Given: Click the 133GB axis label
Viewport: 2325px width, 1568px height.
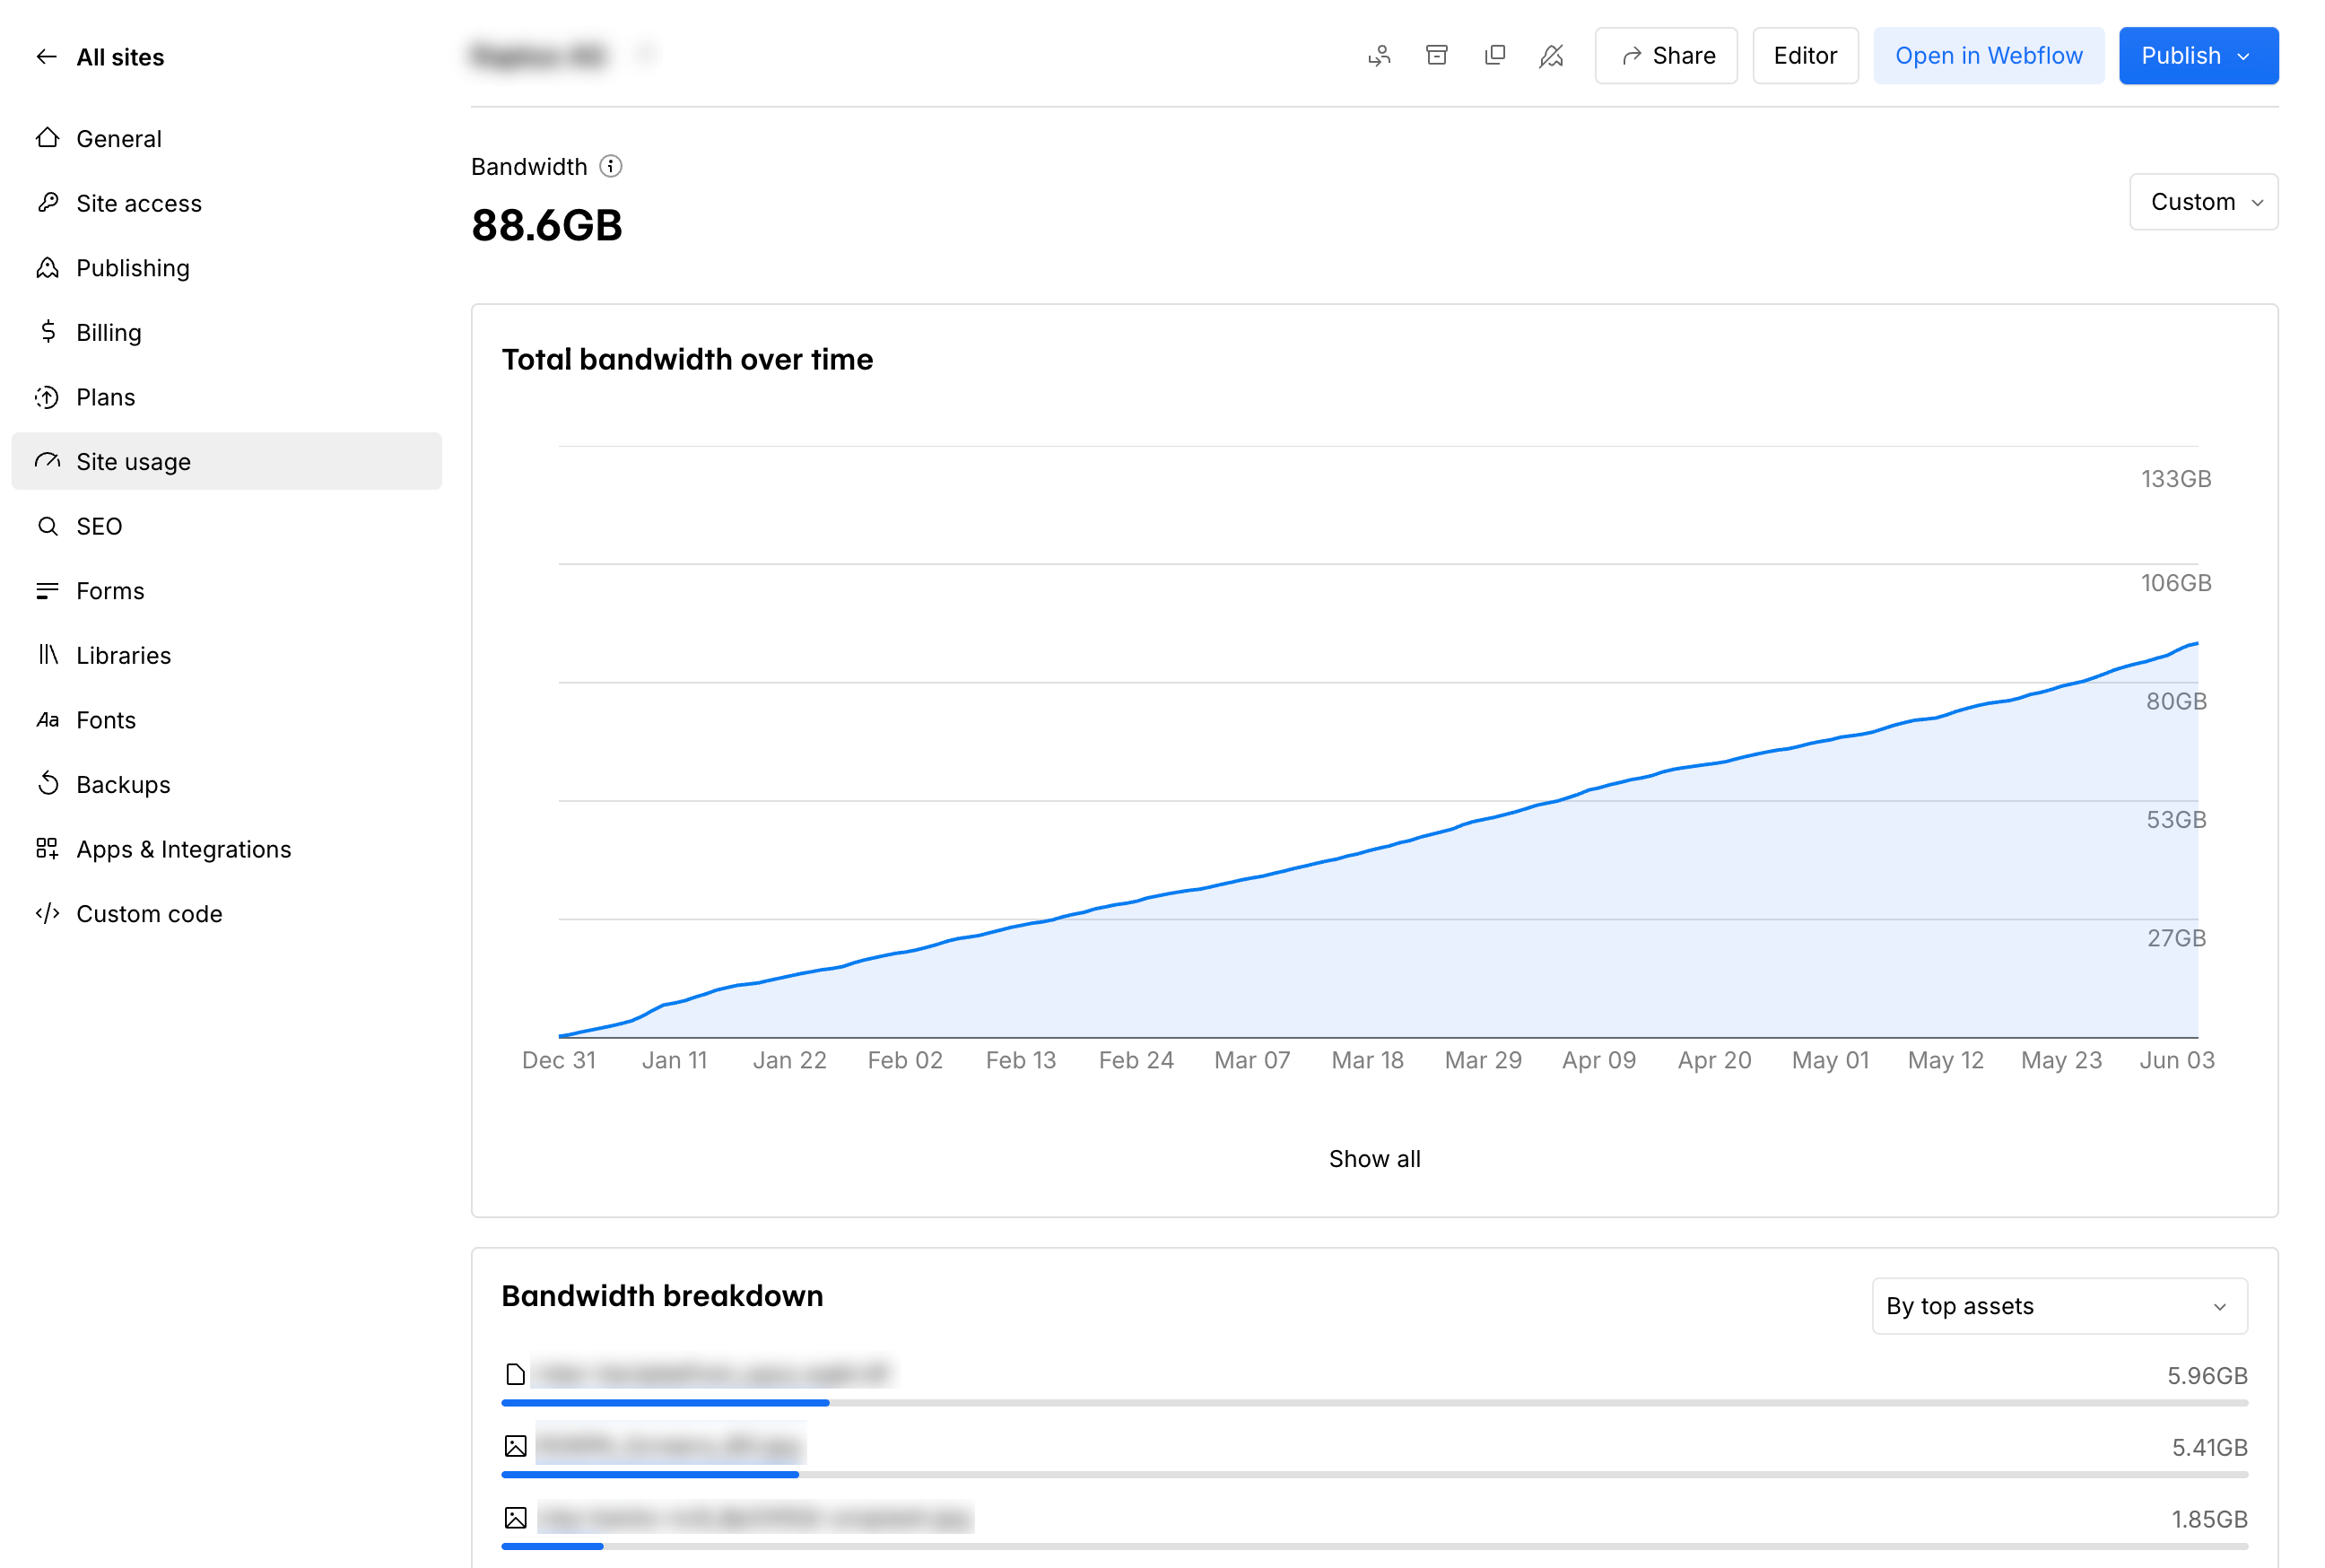Looking at the screenshot, I should [x=2175, y=479].
